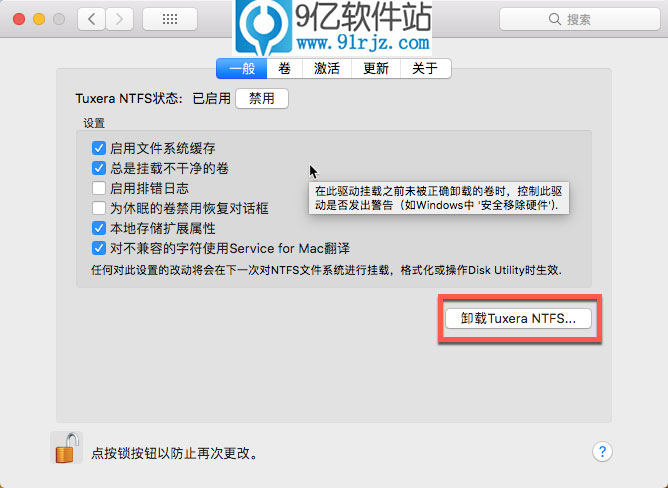Check 为休眠的卷禁用恢复对话框 option
Screen dimensions: 668x488
click(99, 208)
